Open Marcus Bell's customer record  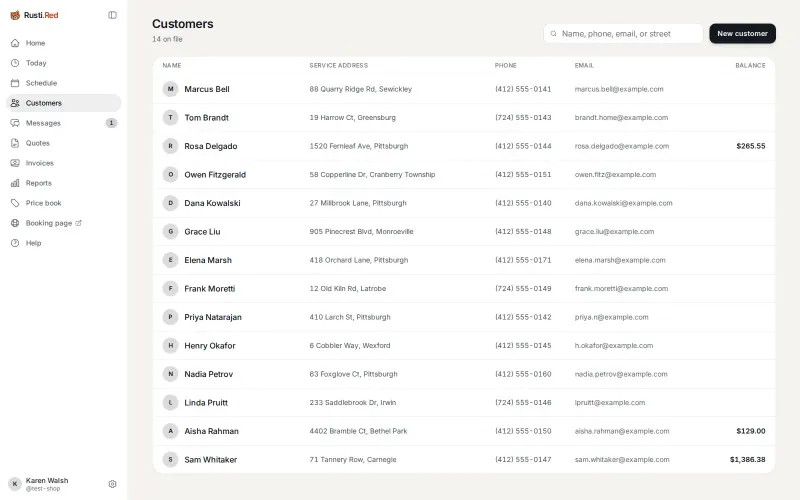[x=464, y=89]
